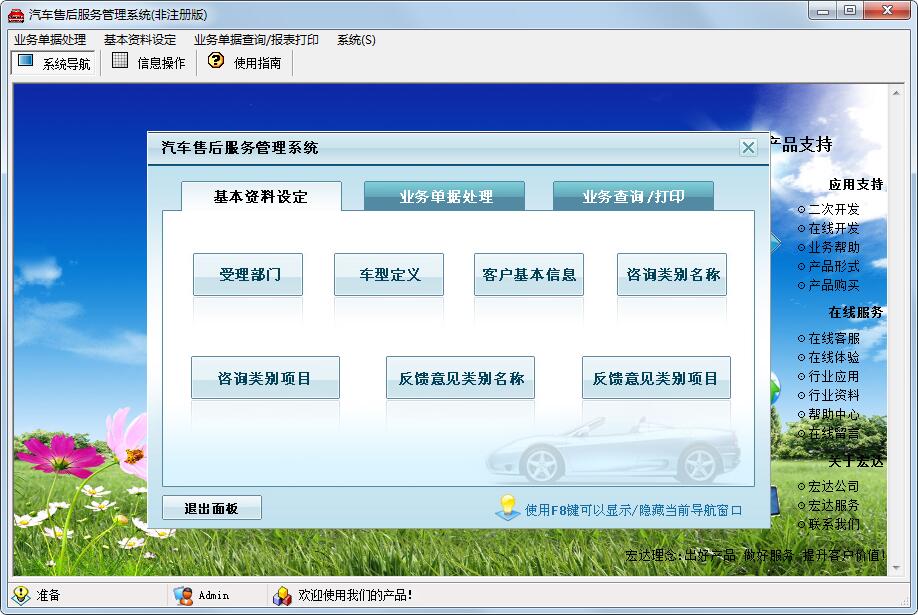The image size is (918, 615).
Task: Click the welcome message icon in status bar
Action: [282, 595]
